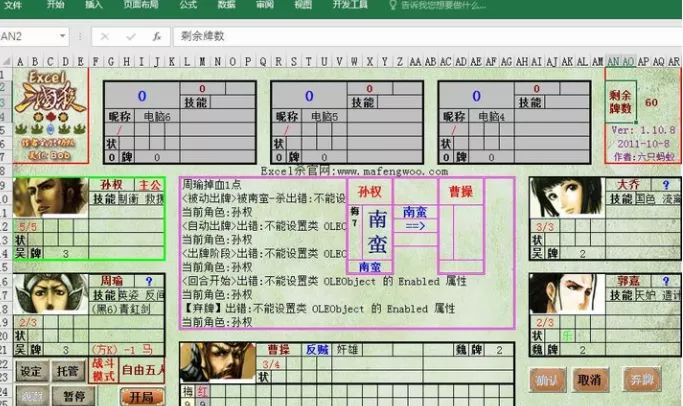Click the Select All corner triangle
Screen dimensions: 683x406
coord(6,61)
